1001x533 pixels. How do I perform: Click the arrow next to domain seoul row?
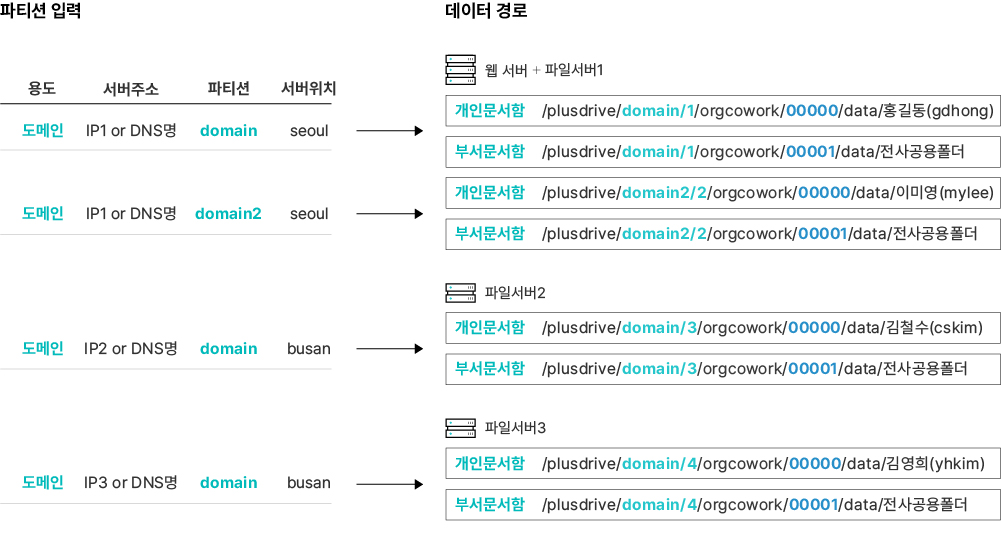click(389, 131)
